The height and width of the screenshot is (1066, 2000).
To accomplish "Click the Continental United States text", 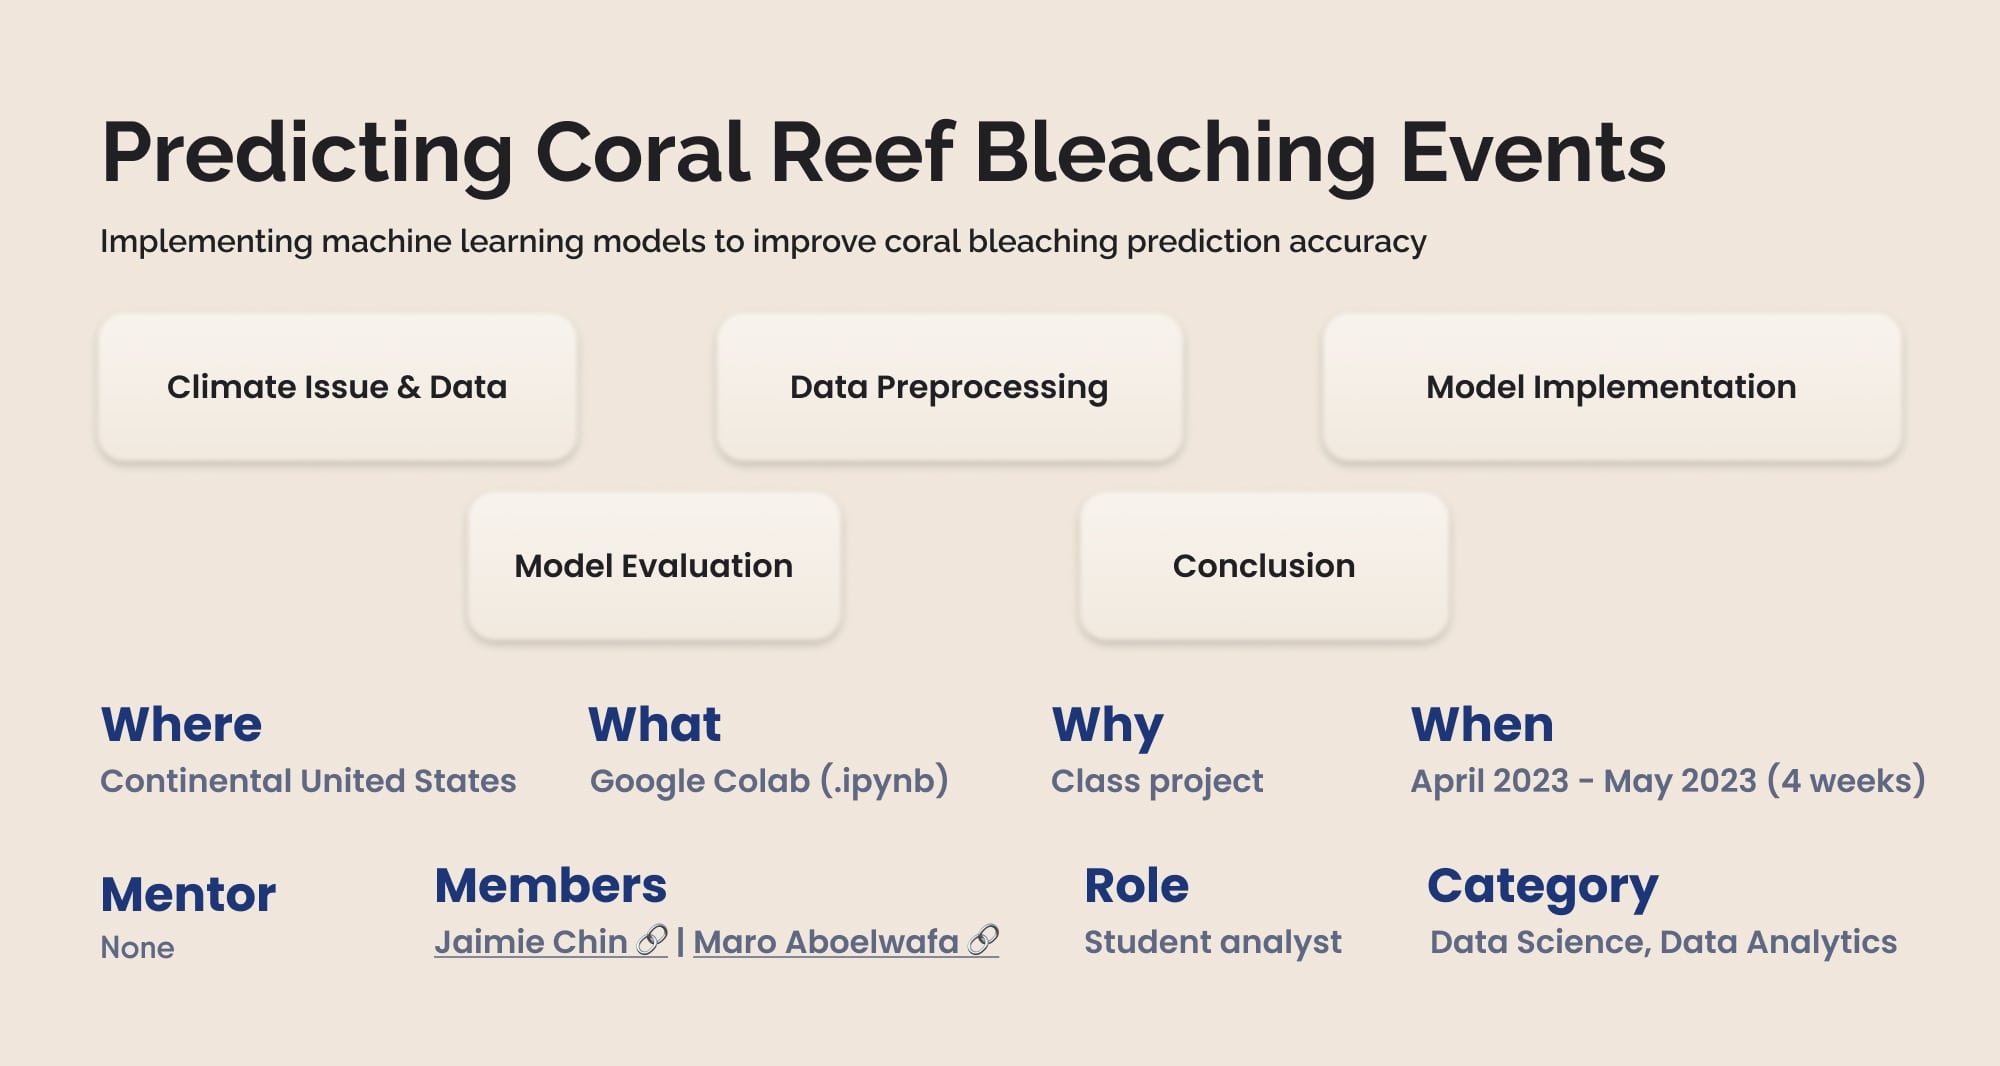I will pos(308,780).
